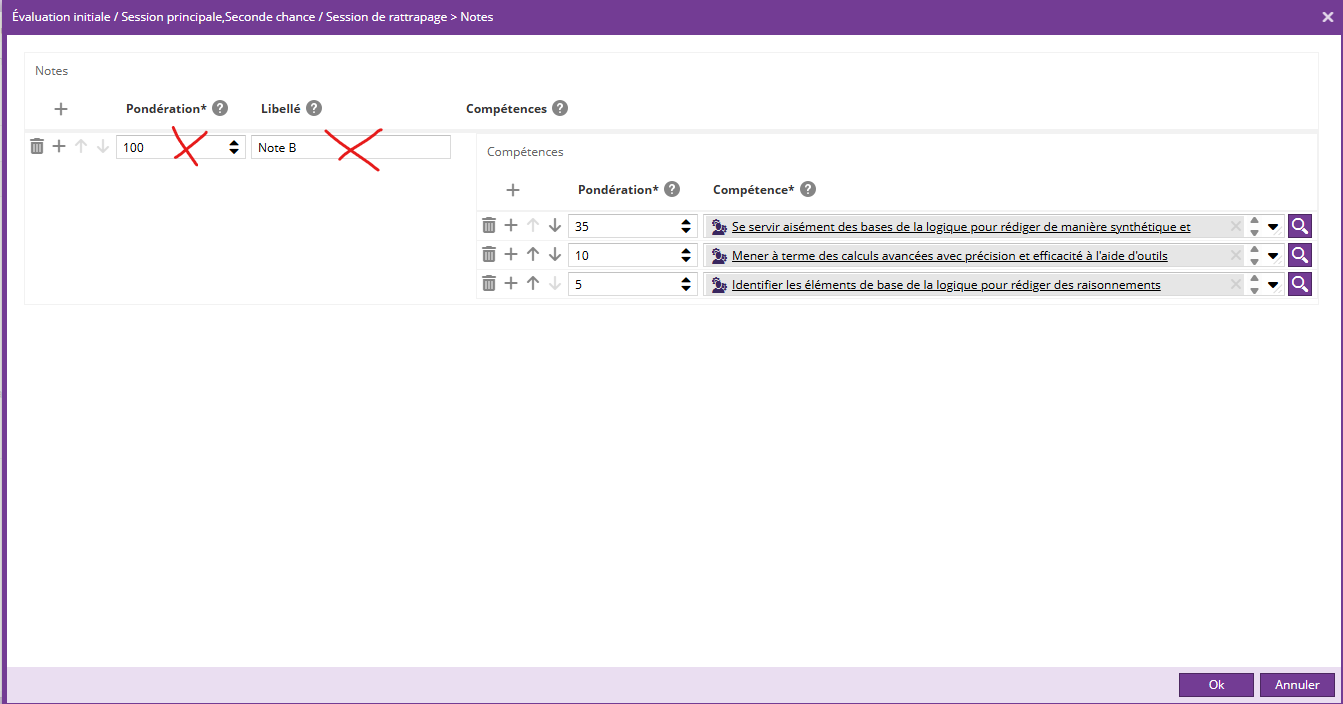The image size is (1343, 704).
Task: Click the plus icon in Notes header
Action: pos(60,109)
